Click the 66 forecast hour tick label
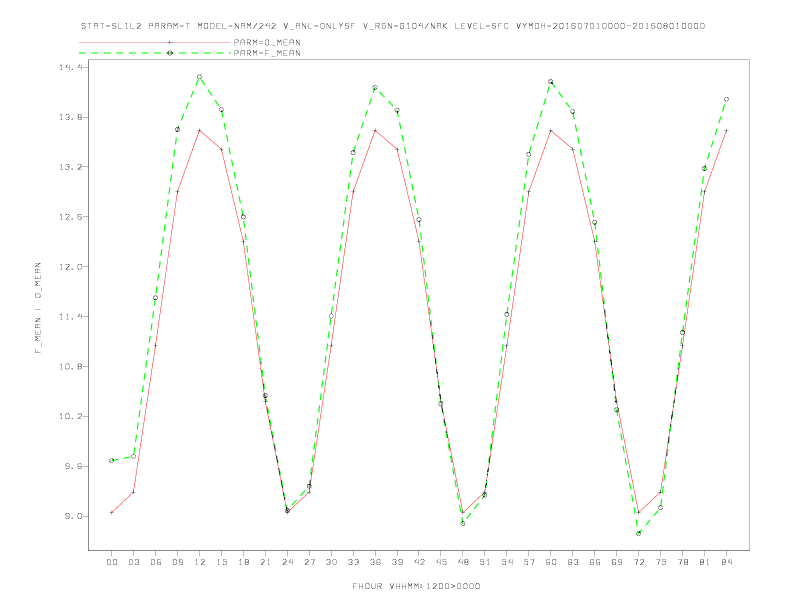Viewport: 792px width, 612px height. [595, 562]
